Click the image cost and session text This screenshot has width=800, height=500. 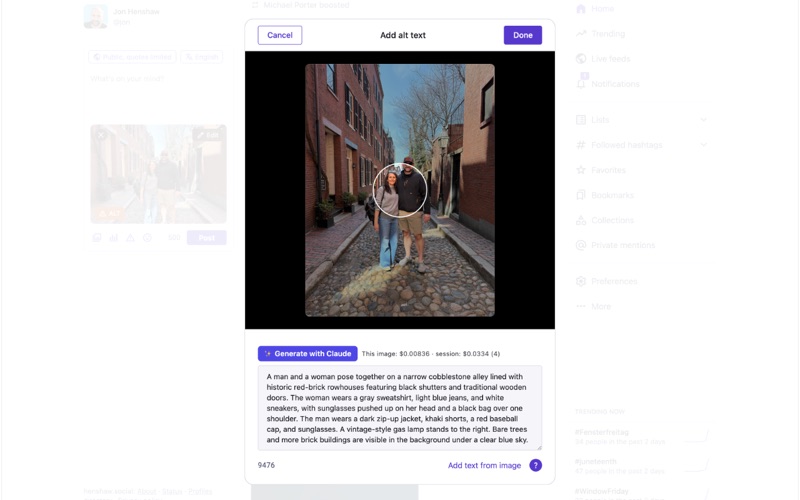[431, 354]
